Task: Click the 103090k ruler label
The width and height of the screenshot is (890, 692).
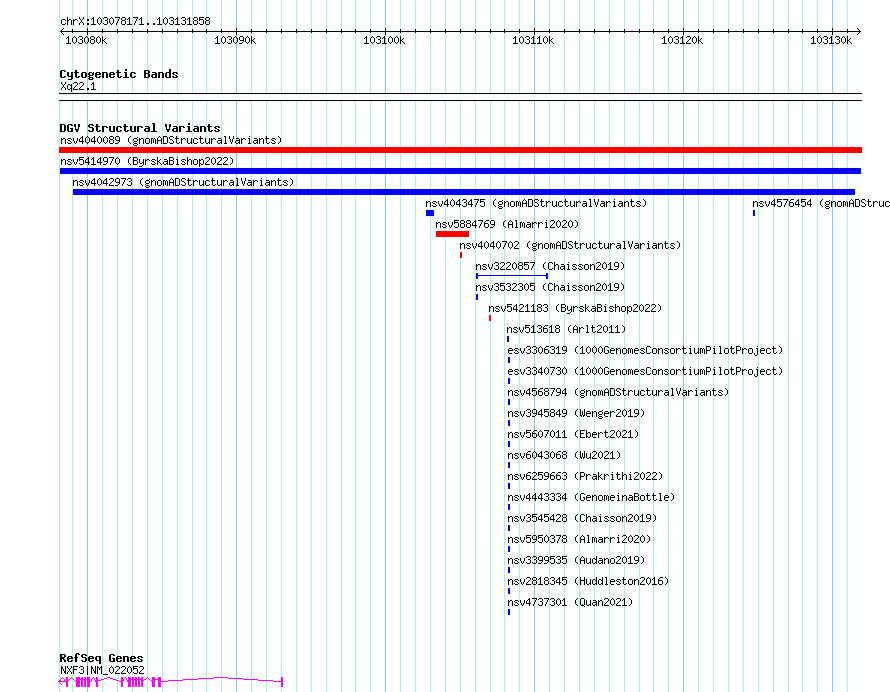Action: pos(235,40)
